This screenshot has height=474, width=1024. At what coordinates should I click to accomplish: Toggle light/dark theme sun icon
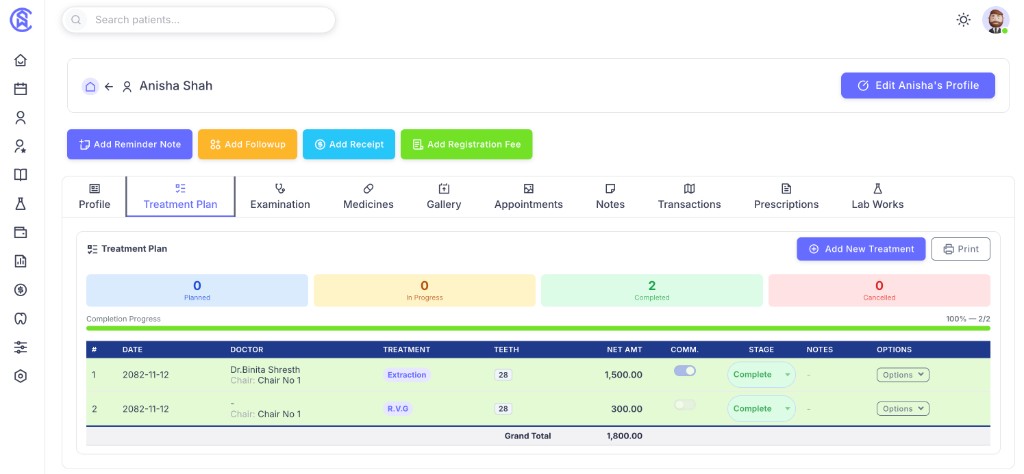(963, 20)
